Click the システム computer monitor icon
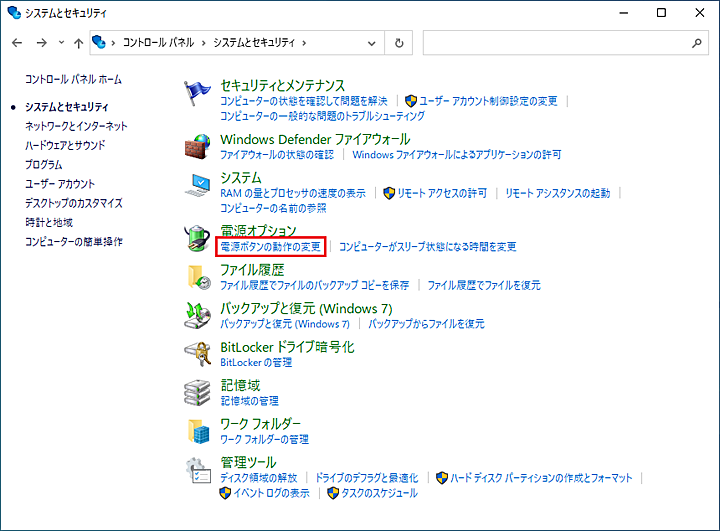Viewport: 720px width, 531px height. [197, 185]
